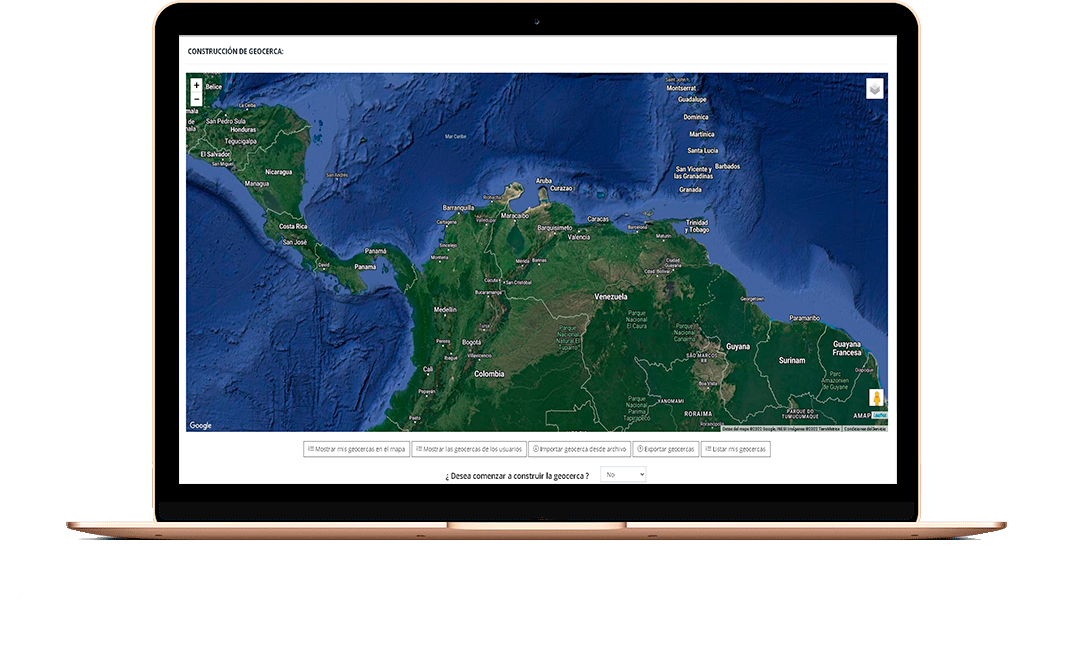Open the Condiciones del Servicio link
This screenshot has height=653, width=1082.
pos(864,429)
